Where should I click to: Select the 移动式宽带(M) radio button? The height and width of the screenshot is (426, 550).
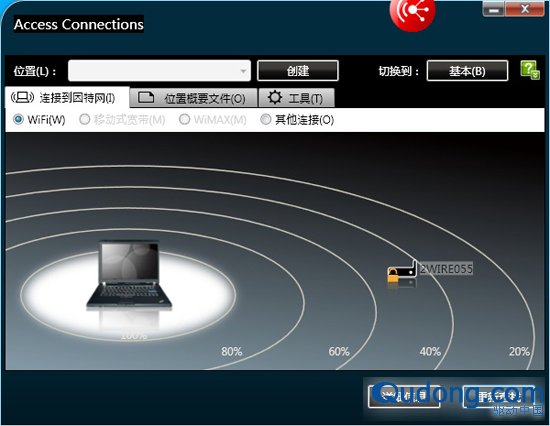tap(84, 119)
